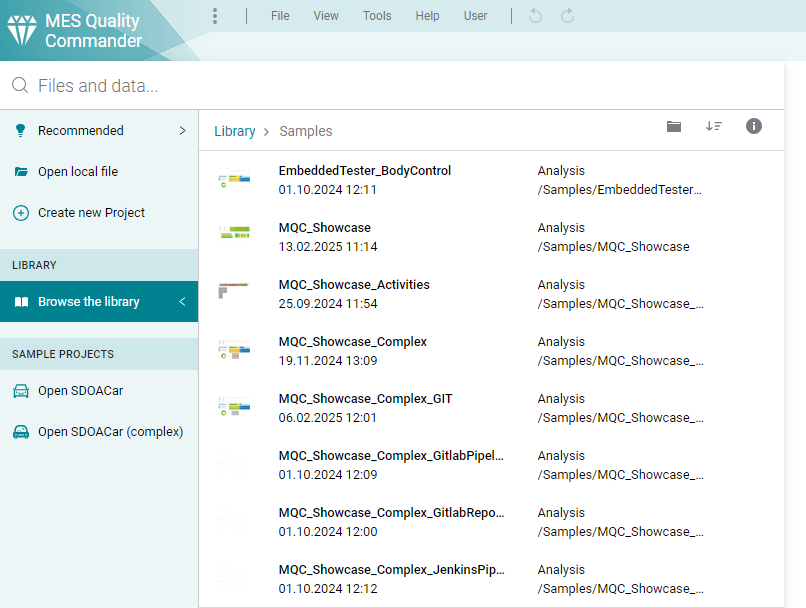
Task: Expand the Recommended section chevron
Action: click(182, 130)
